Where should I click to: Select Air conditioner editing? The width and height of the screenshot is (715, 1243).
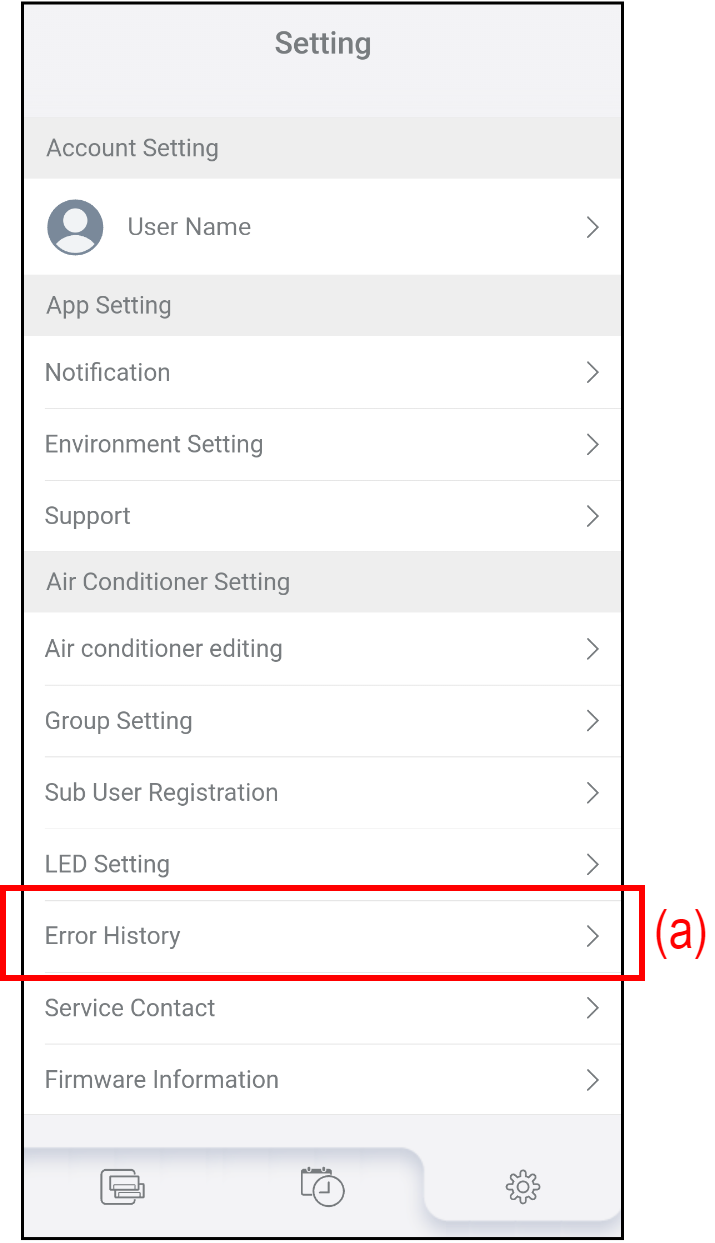164,649
